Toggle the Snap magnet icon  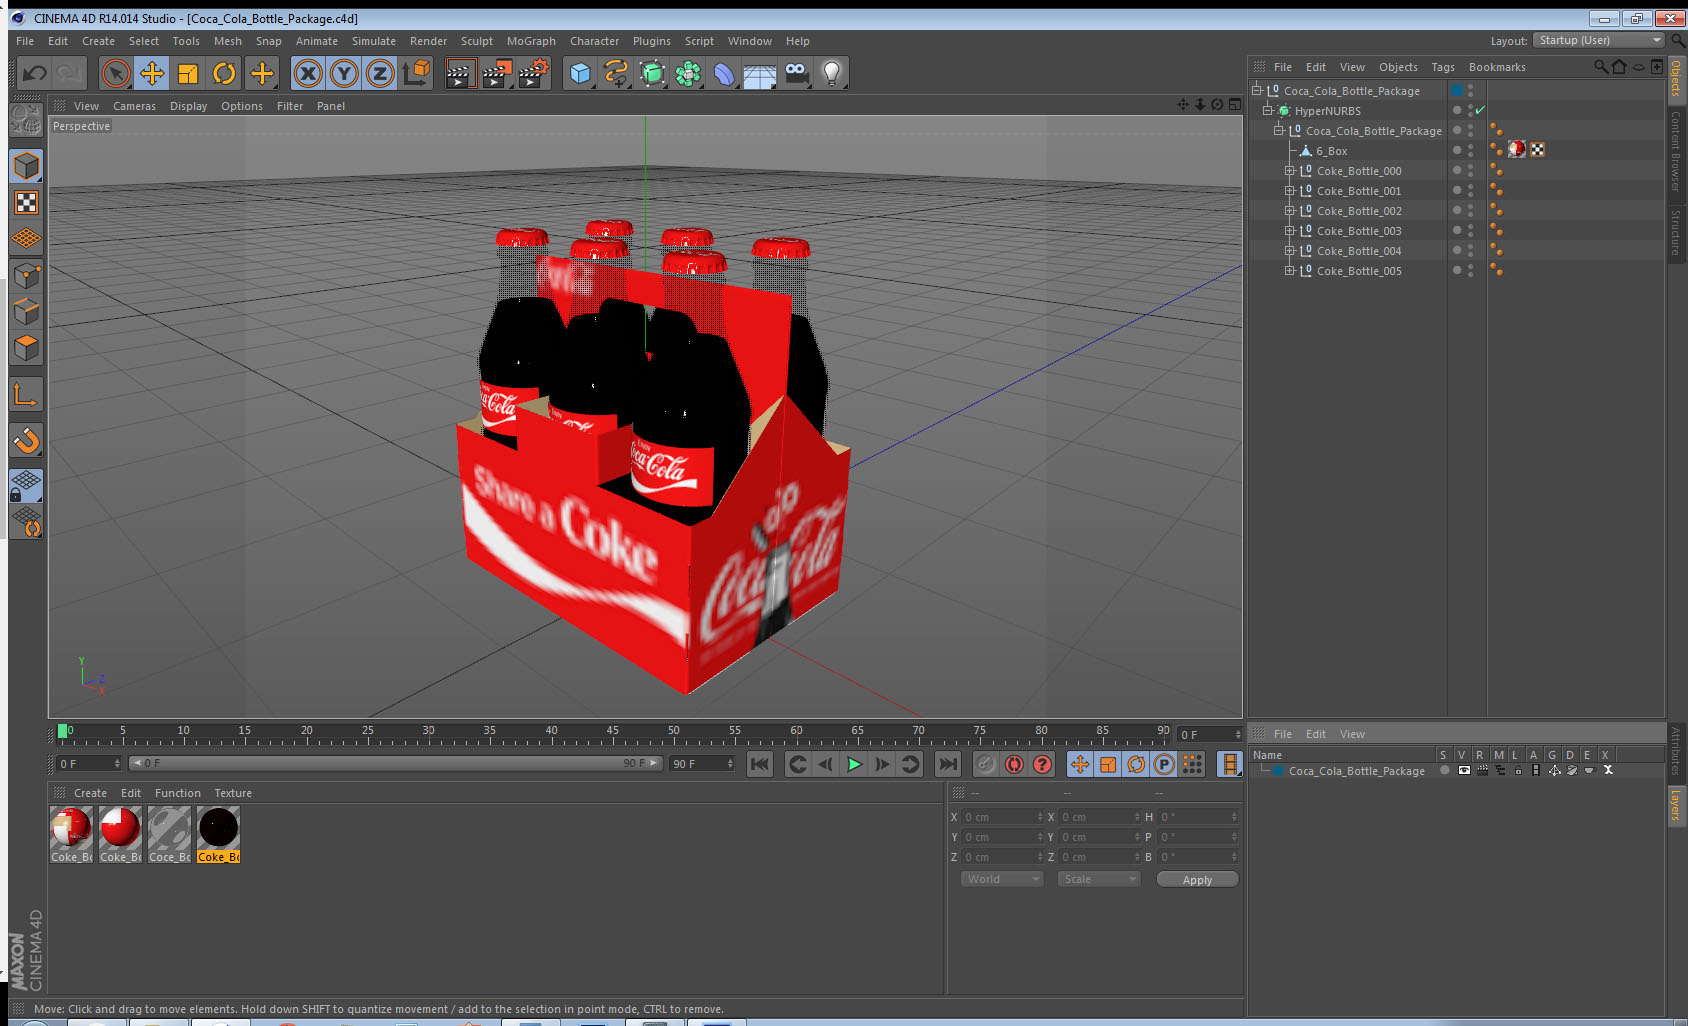tap(26, 440)
